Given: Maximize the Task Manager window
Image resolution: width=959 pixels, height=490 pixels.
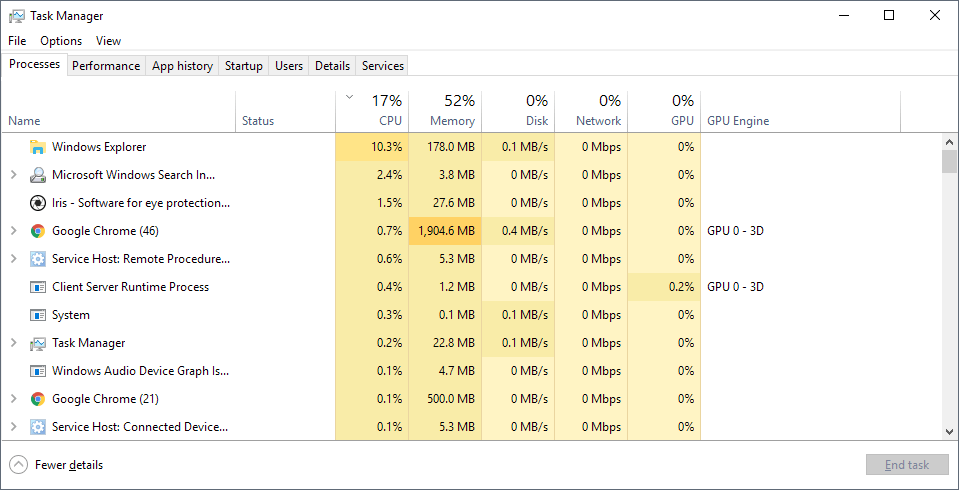Looking at the screenshot, I should [889, 15].
